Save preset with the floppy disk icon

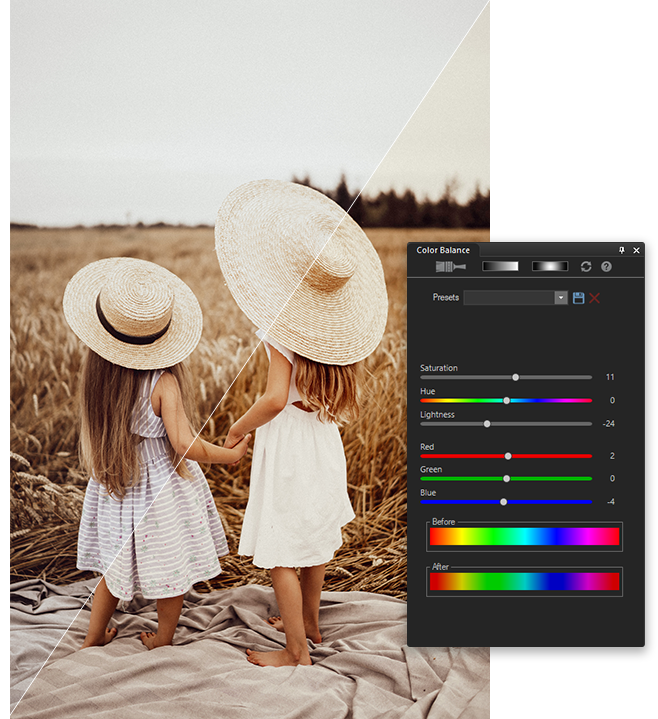(578, 298)
